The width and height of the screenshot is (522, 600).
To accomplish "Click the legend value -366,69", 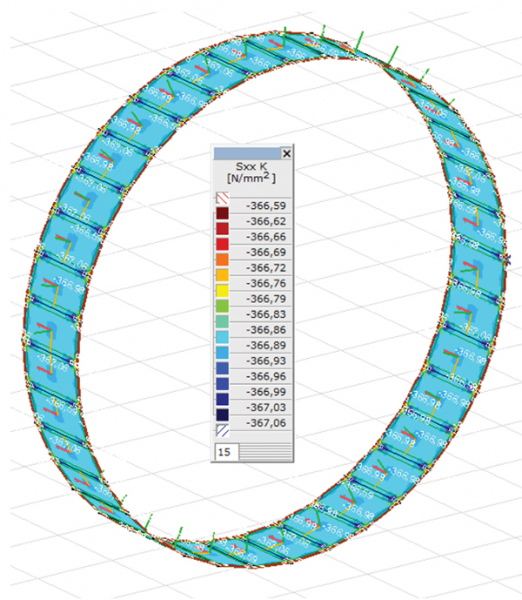I will [x=266, y=253].
